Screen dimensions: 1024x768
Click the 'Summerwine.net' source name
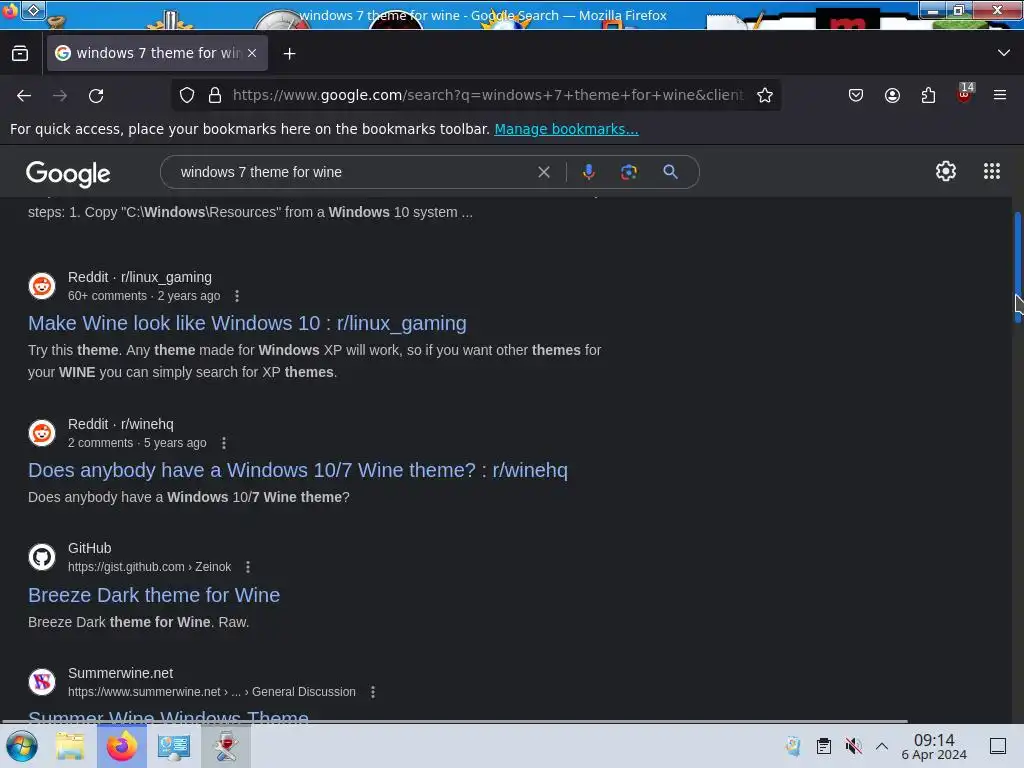pos(120,673)
